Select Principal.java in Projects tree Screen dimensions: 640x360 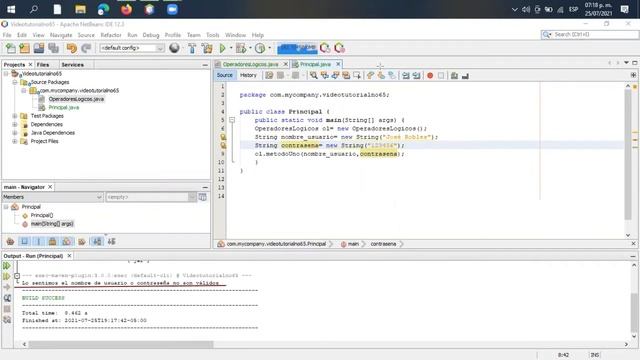tap(64, 108)
